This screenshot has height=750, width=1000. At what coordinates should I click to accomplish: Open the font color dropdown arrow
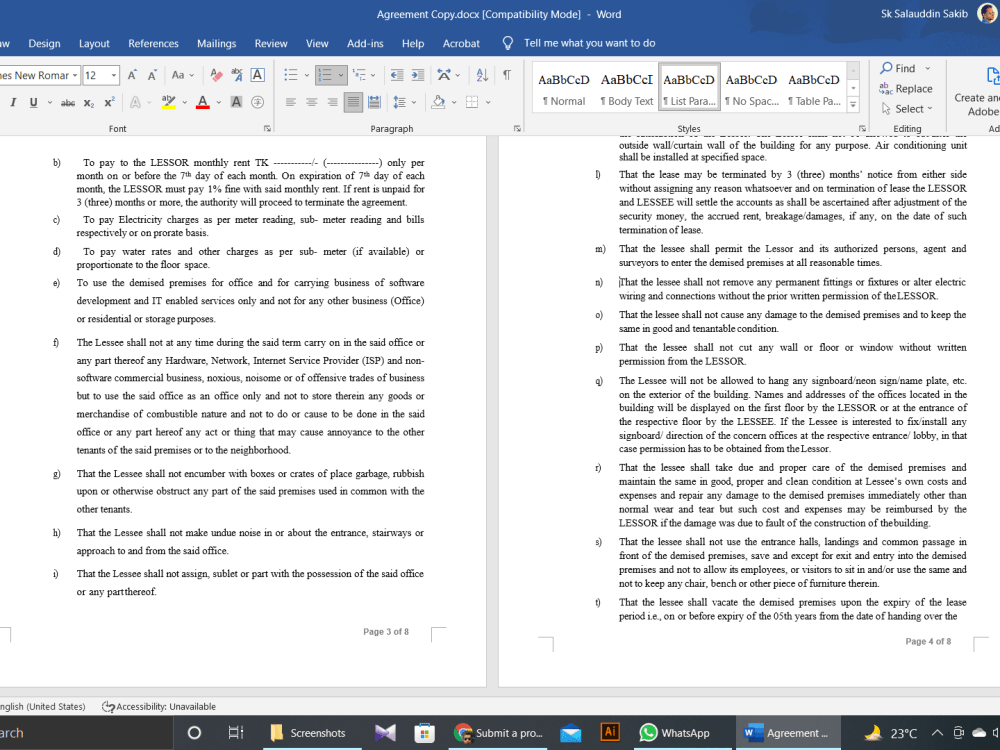pos(219,102)
